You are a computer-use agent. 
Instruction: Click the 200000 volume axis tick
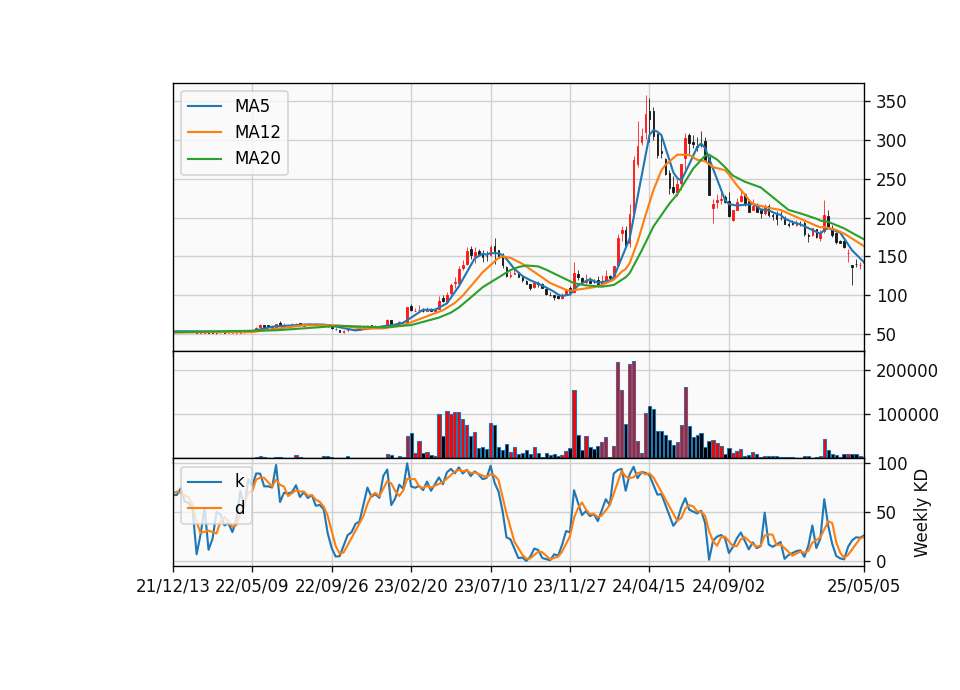(x=907, y=371)
